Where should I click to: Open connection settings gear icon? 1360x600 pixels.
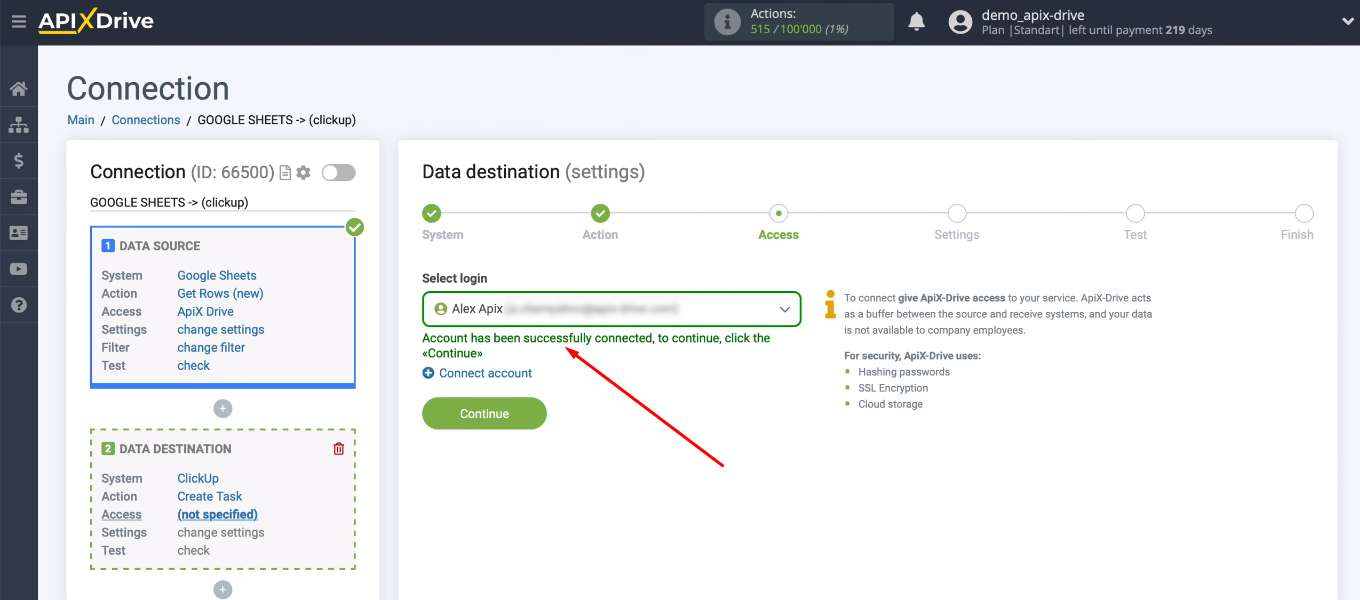coord(304,173)
